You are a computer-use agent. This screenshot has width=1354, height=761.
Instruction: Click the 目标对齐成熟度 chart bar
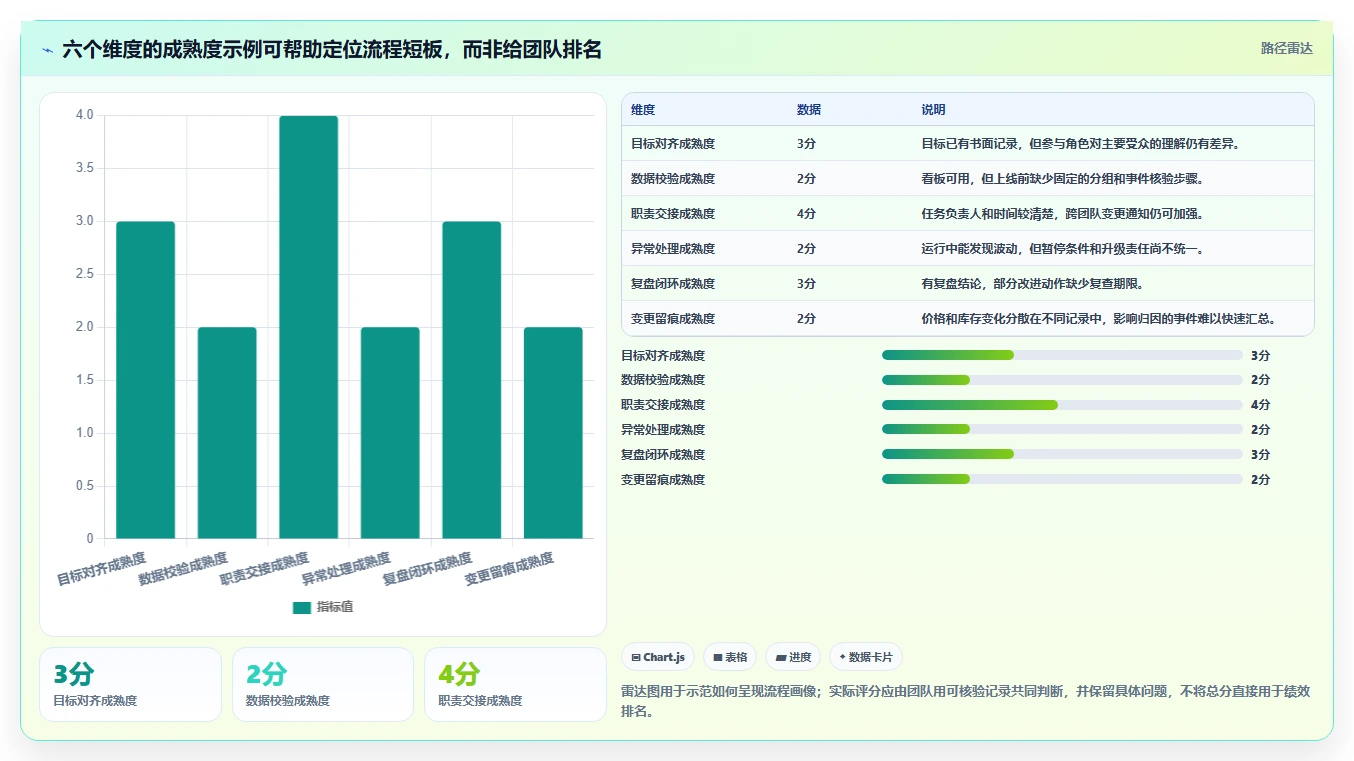pyautogui.click(x=146, y=380)
